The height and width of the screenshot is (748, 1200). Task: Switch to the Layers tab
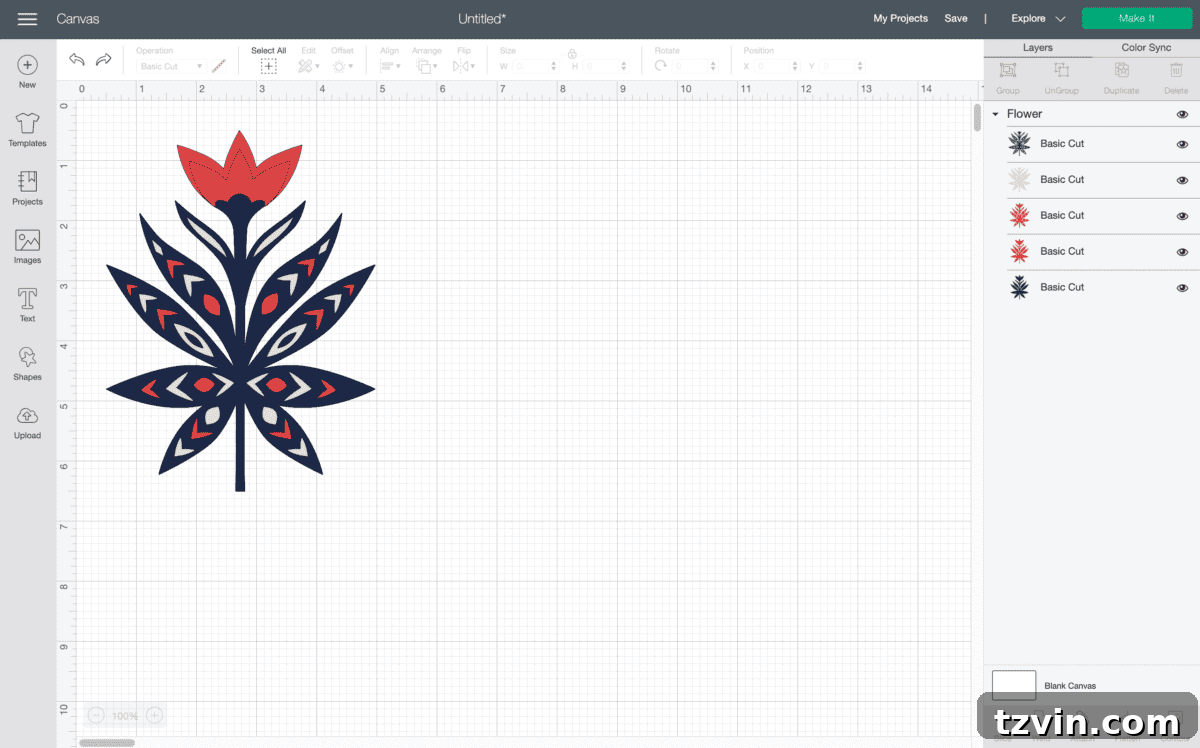click(x=1037, y=48)
